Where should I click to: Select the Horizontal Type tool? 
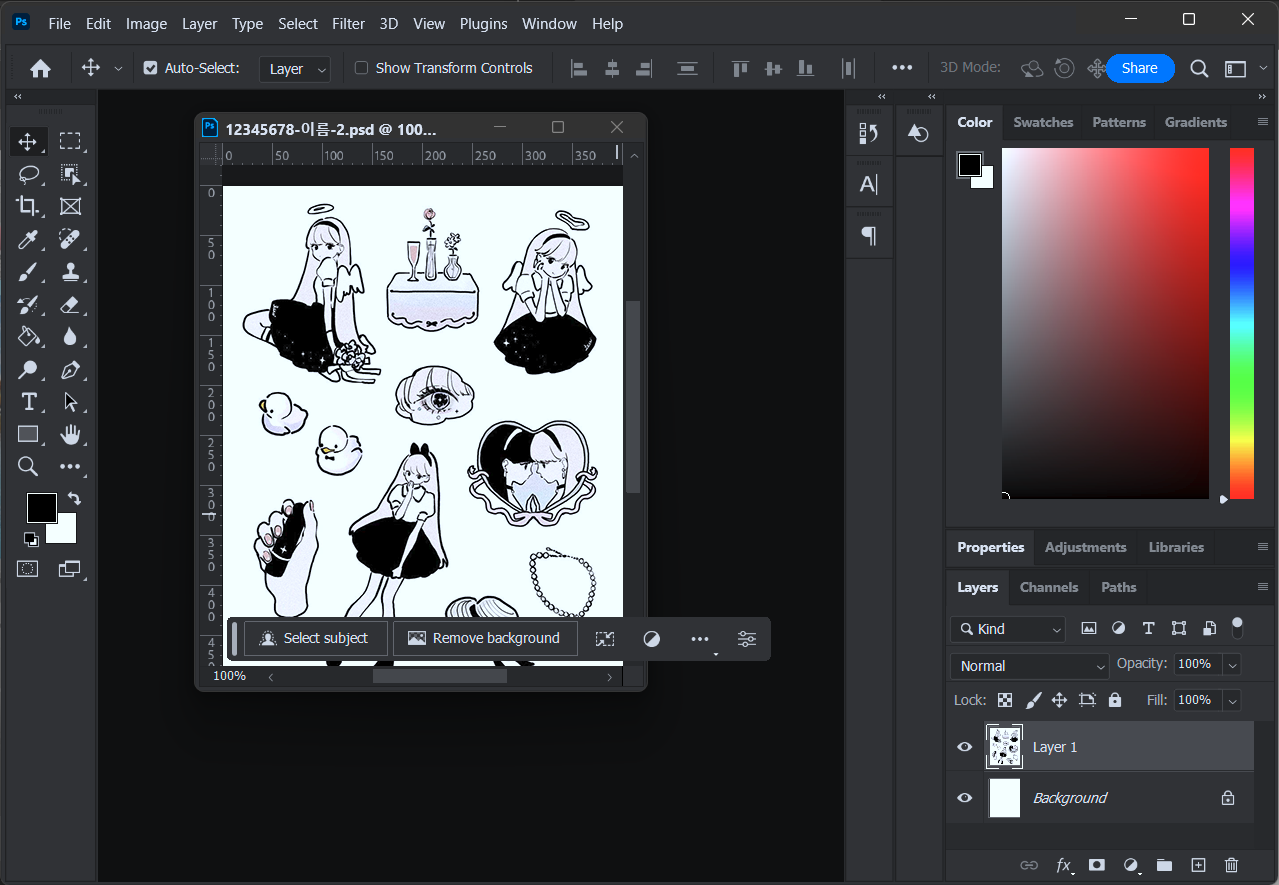(28, 402)
